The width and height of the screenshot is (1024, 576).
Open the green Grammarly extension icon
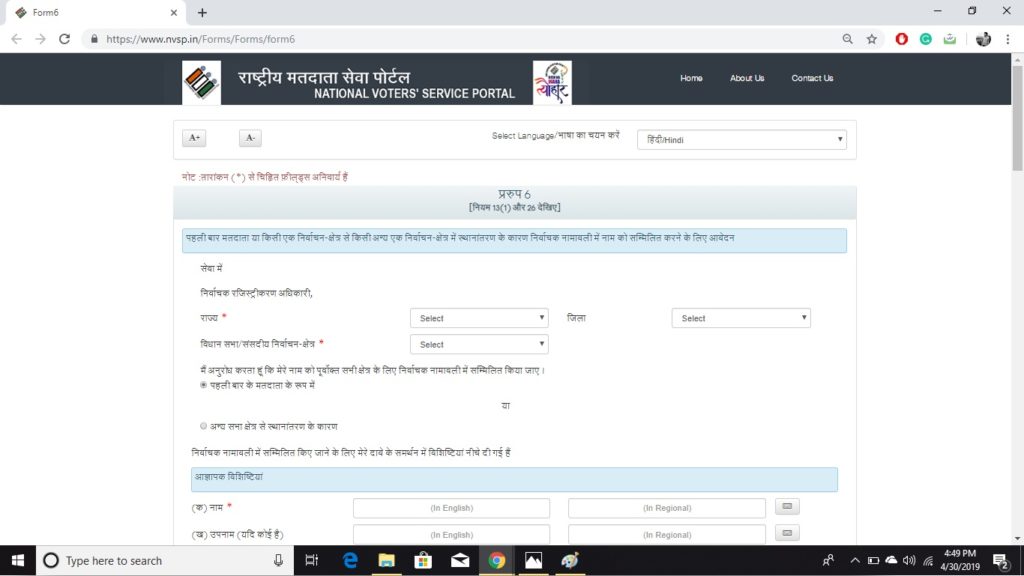tap(925, 39)
